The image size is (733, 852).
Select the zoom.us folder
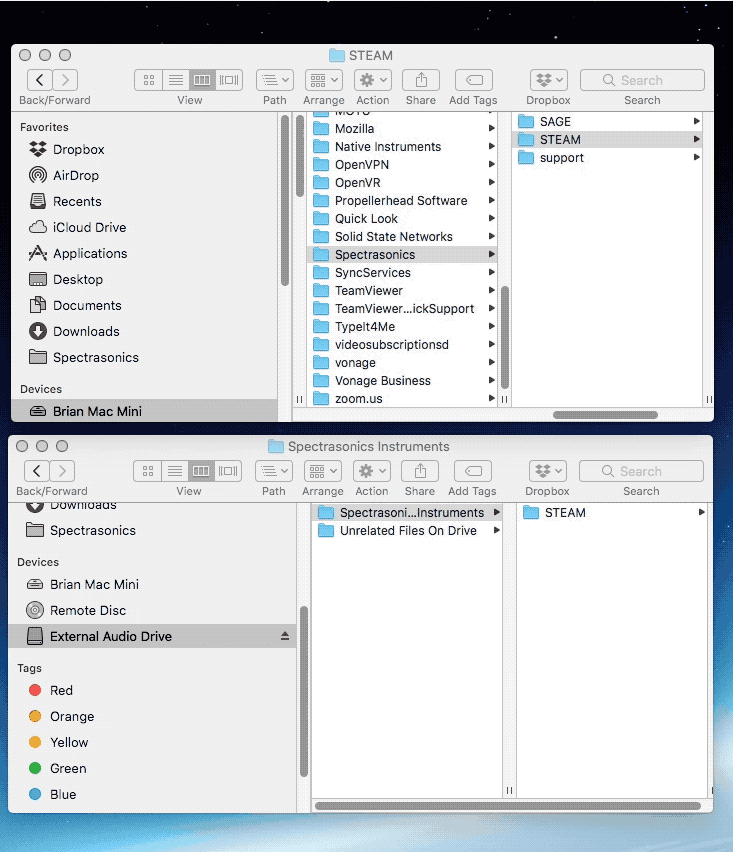coord(403,398)
